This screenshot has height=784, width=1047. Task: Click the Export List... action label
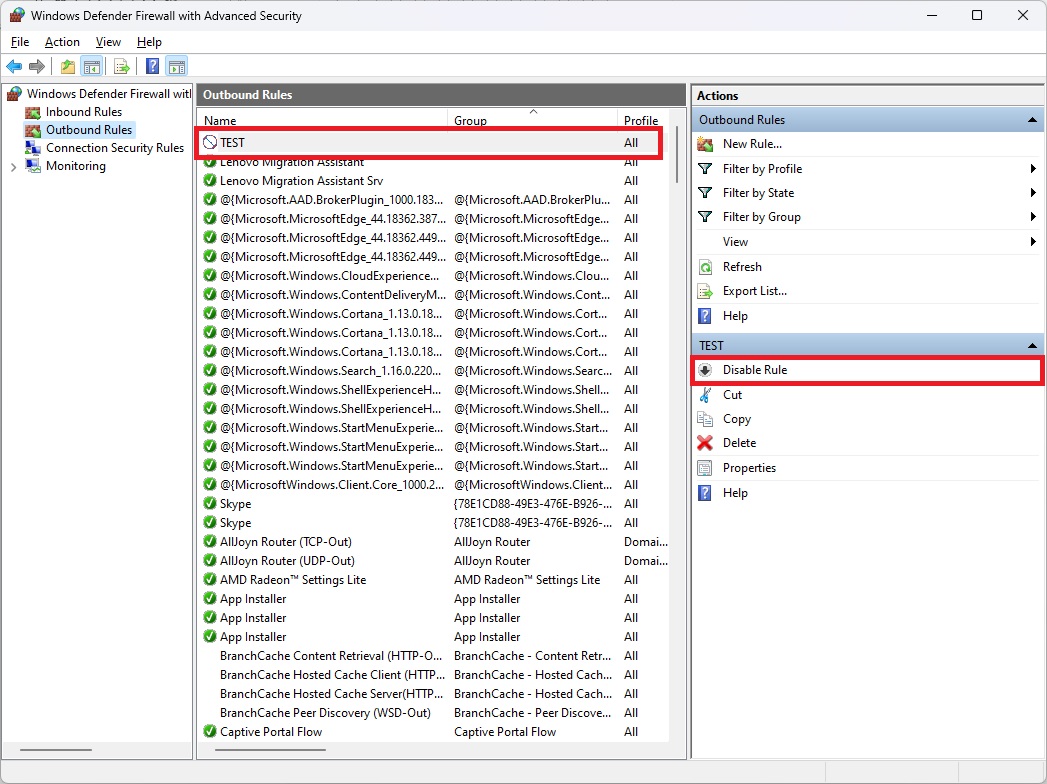click(x=755, y=291)
